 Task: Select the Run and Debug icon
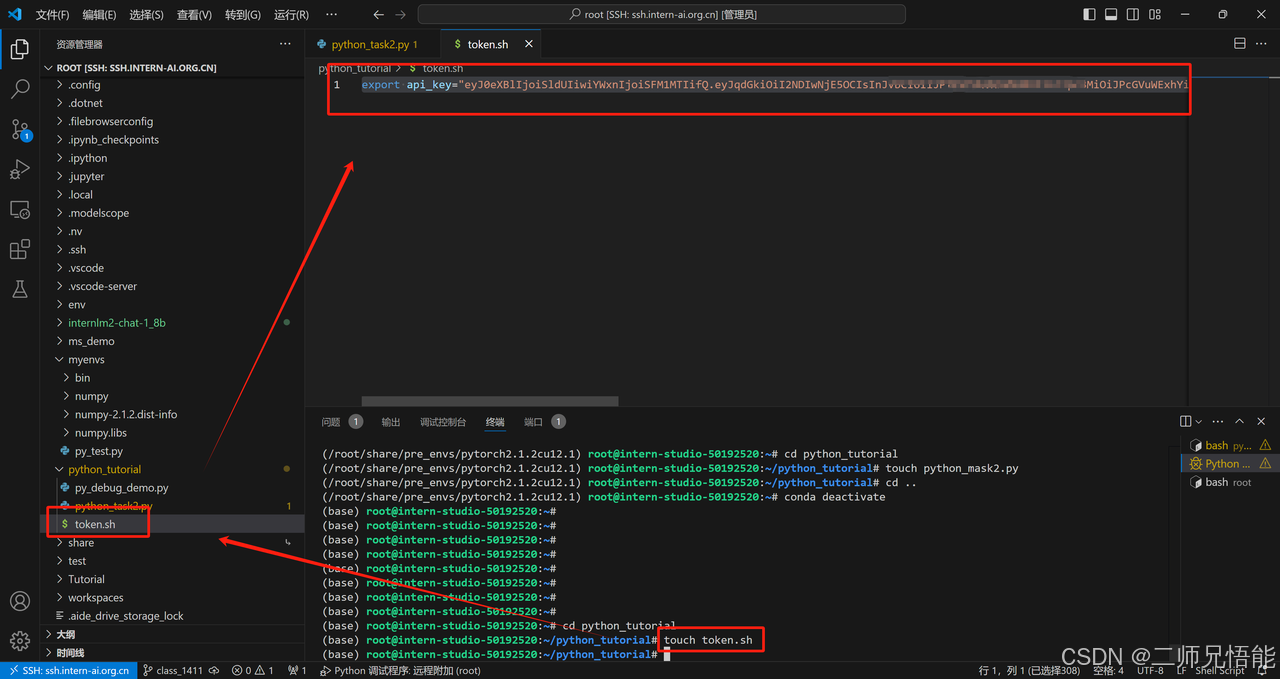[19, 170]
